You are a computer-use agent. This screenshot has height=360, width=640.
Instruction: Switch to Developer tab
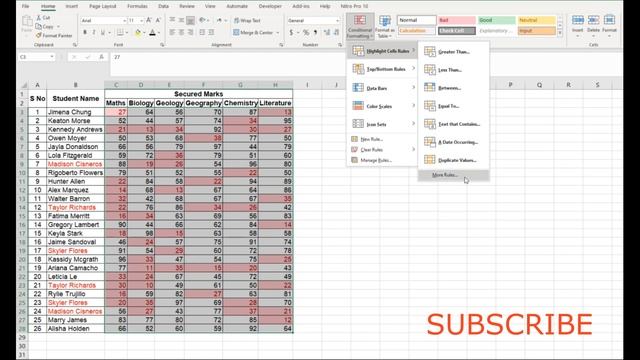(x=270, y=7)
